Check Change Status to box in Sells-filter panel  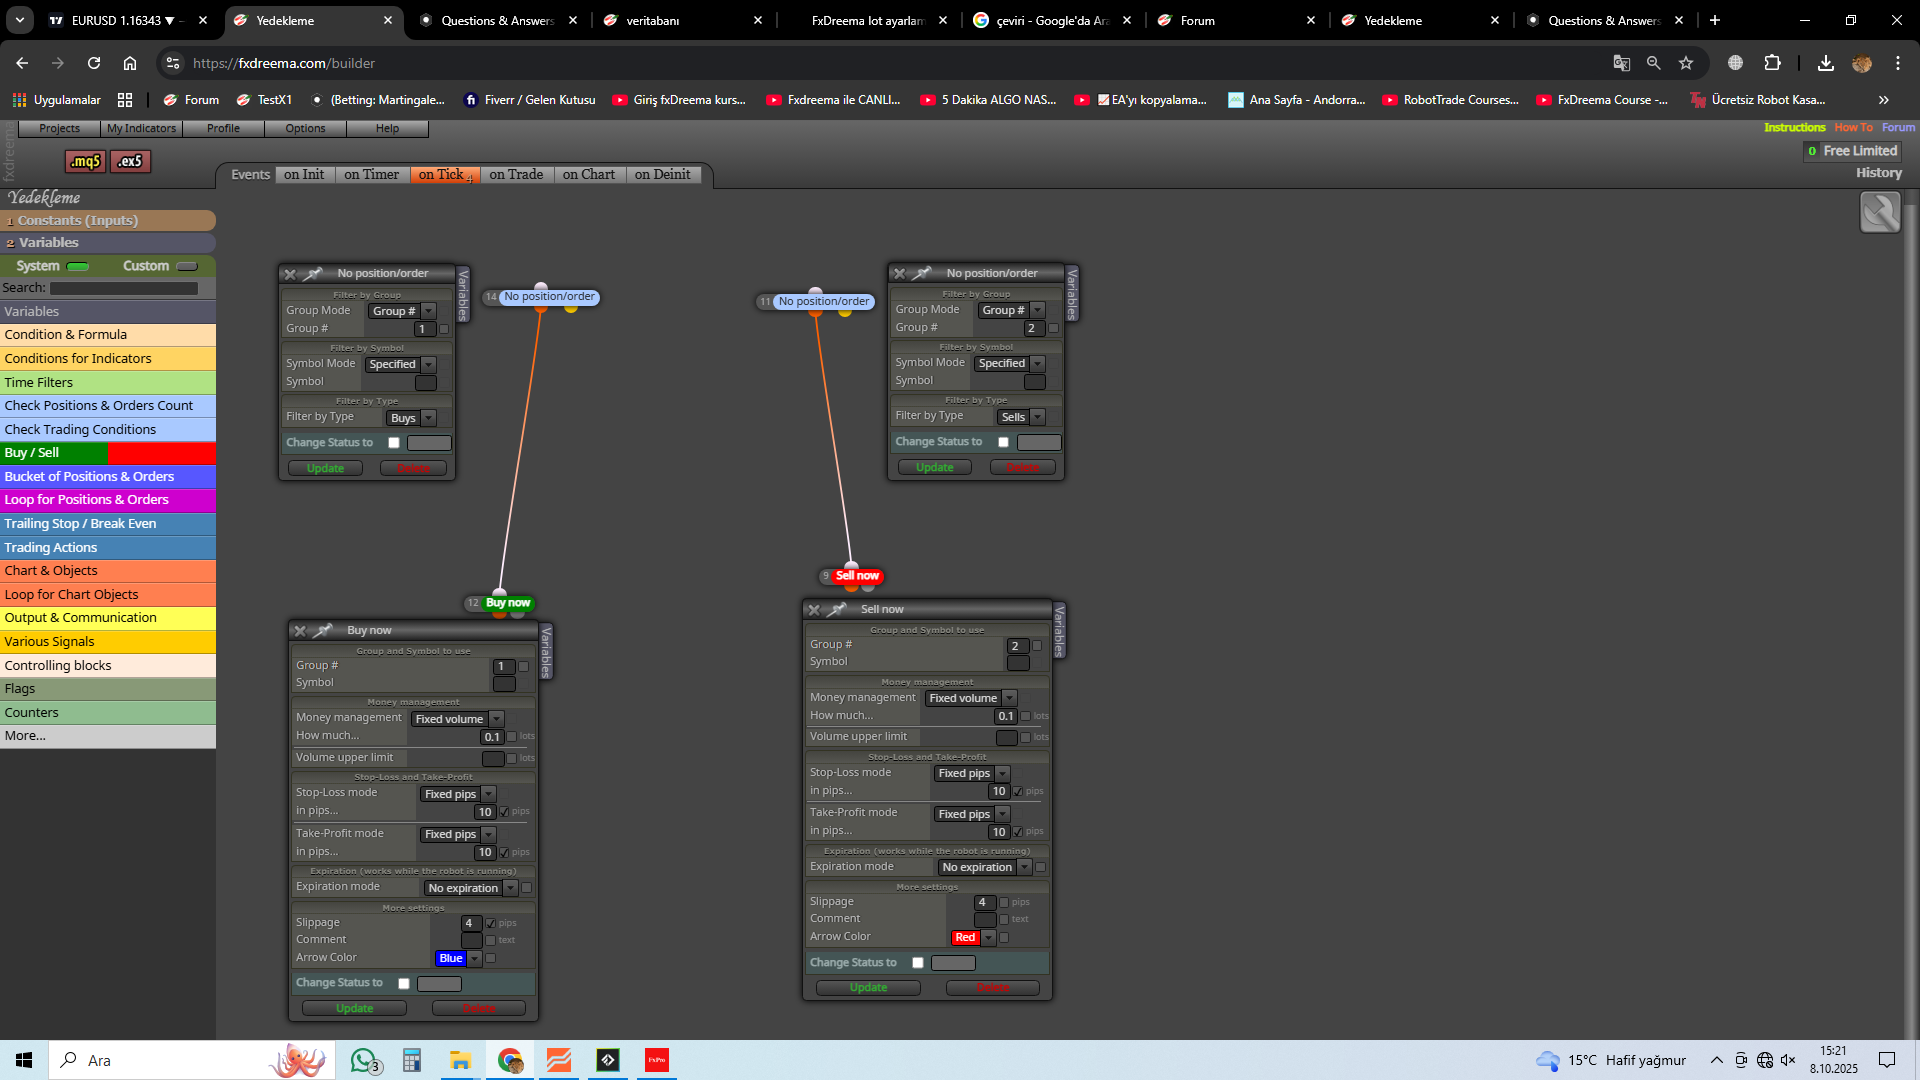[x=1003, y=442]
